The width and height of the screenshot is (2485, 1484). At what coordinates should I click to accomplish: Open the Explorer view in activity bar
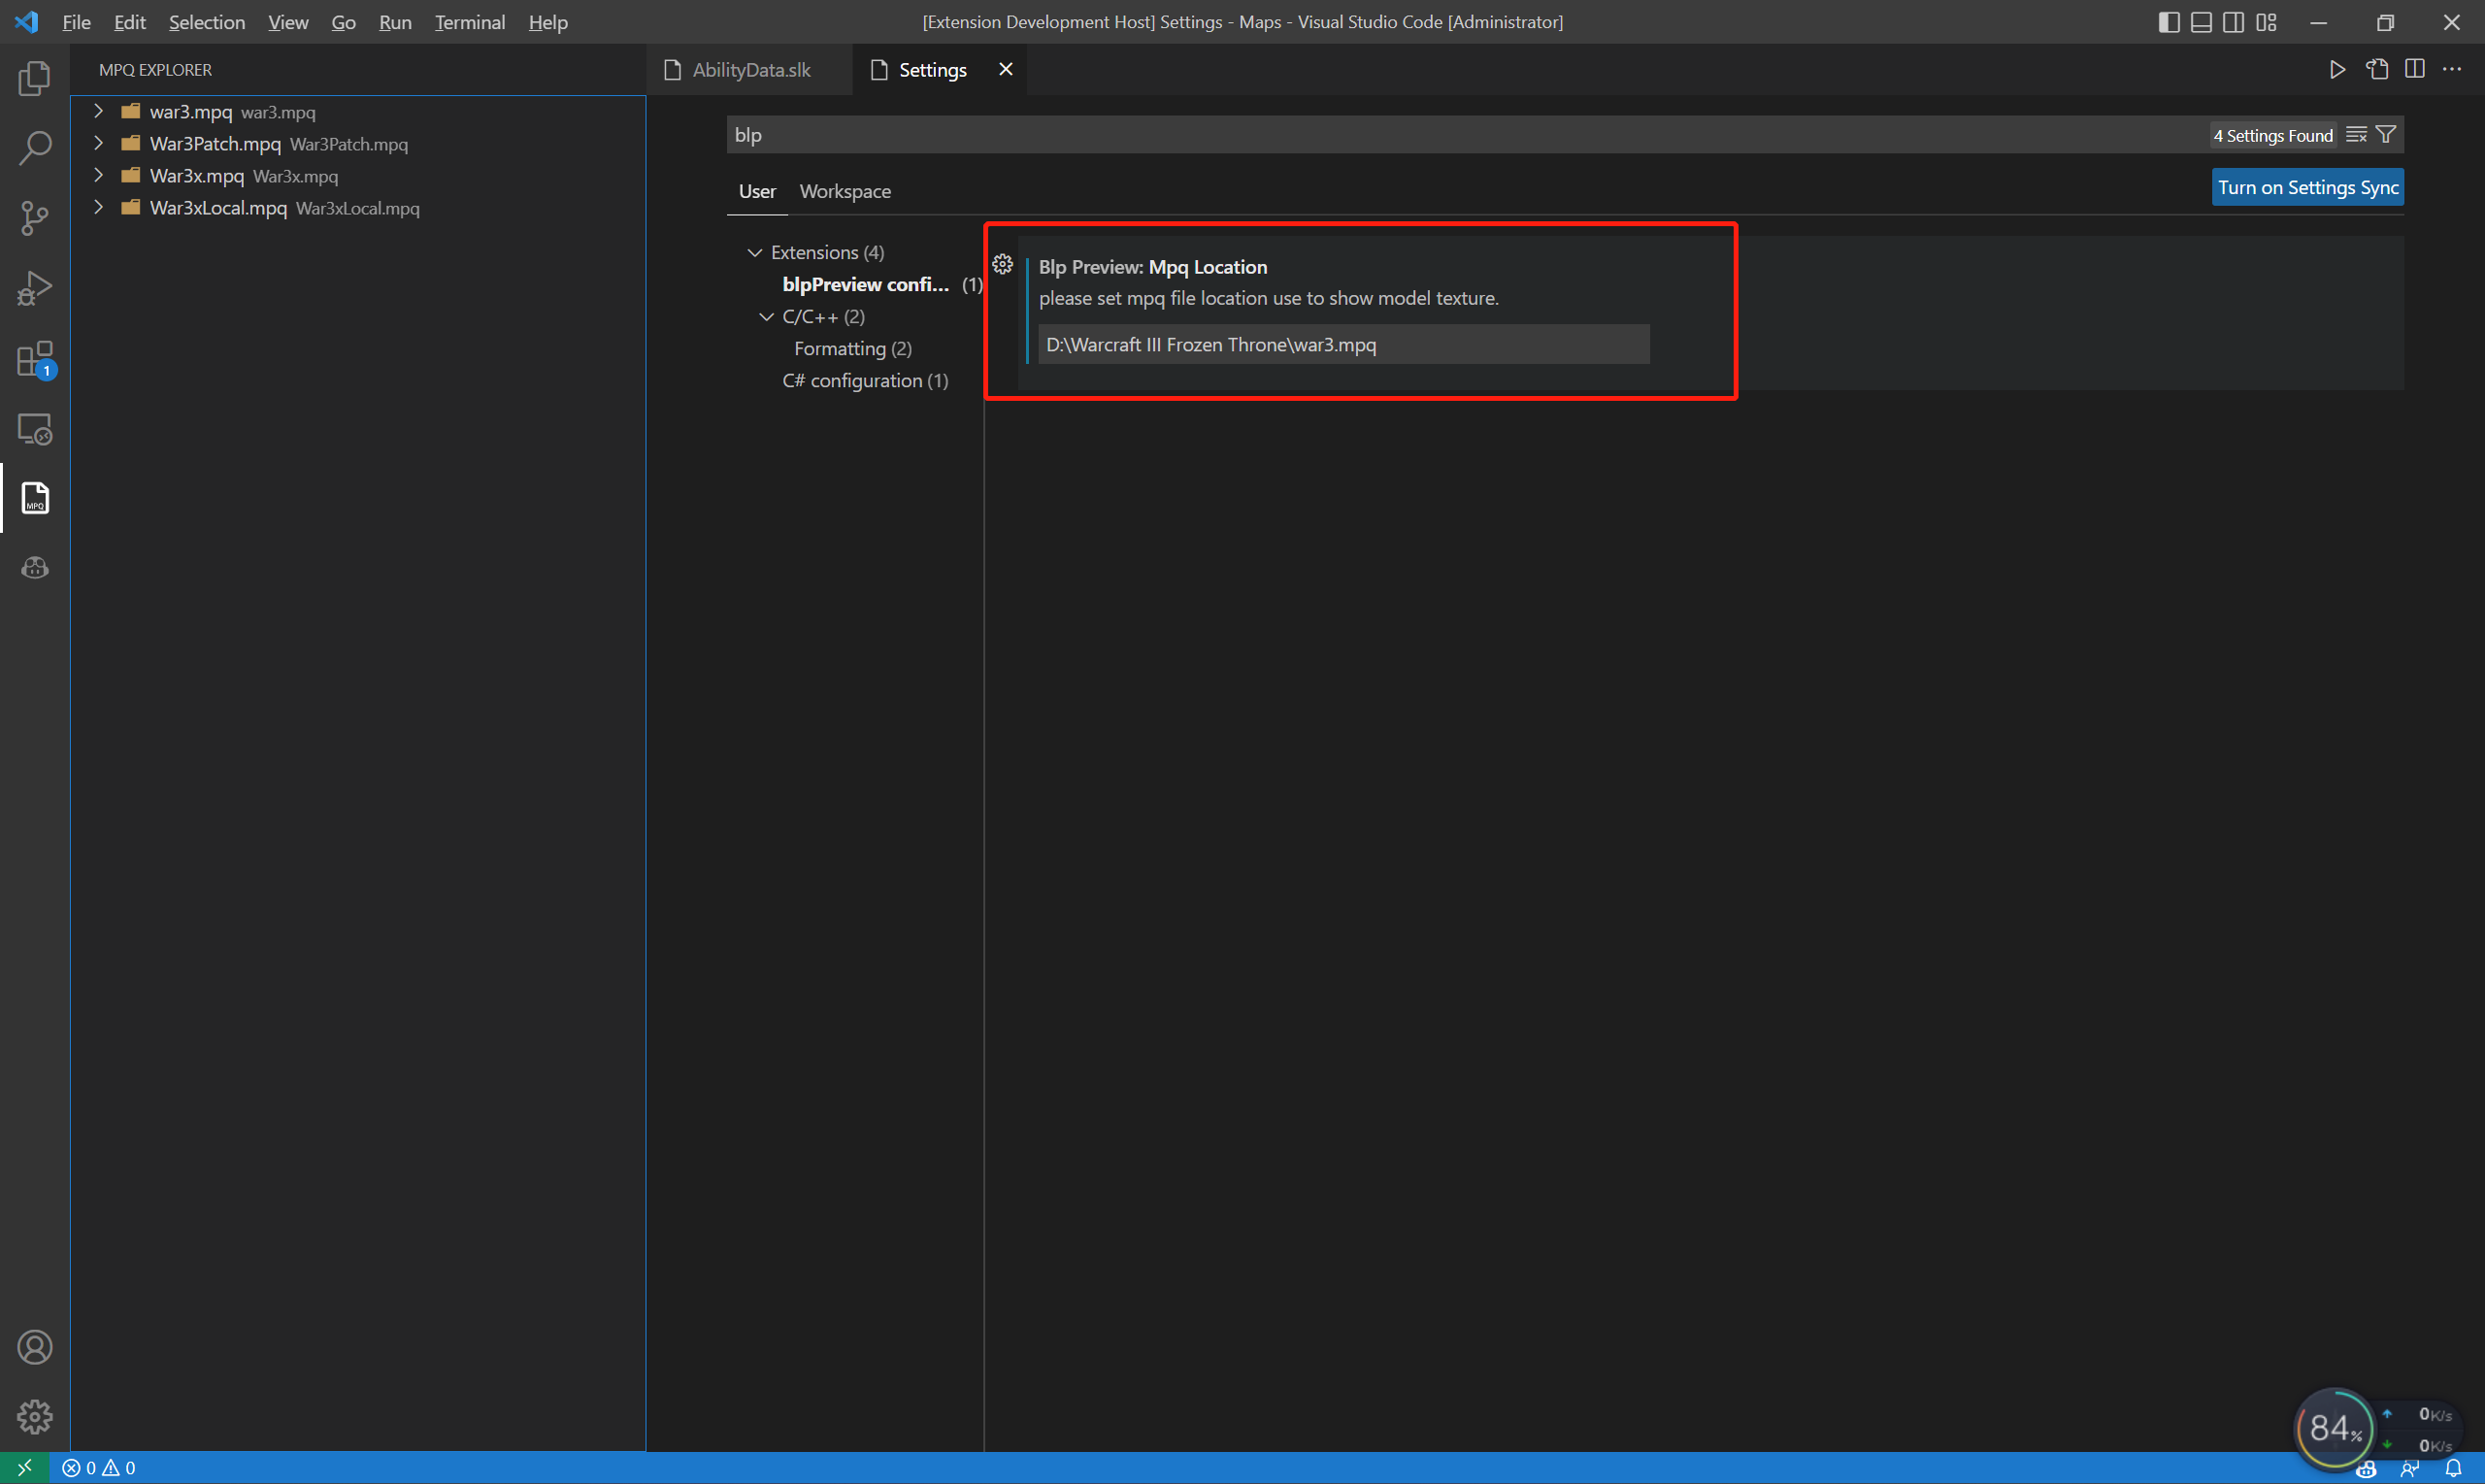pos(35,78)
